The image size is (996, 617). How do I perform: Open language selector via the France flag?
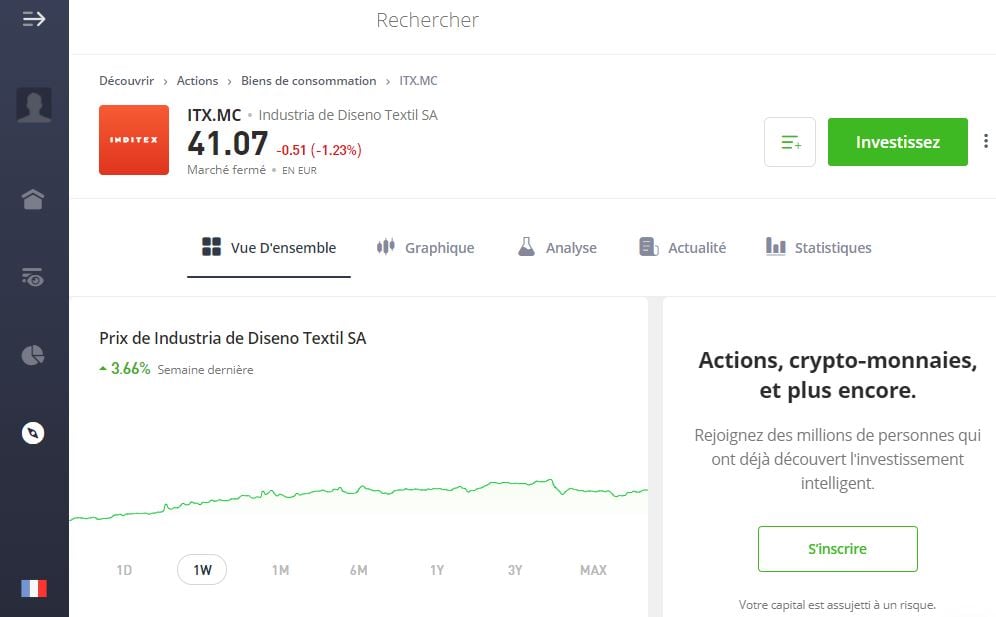click(x=34, y=589)
